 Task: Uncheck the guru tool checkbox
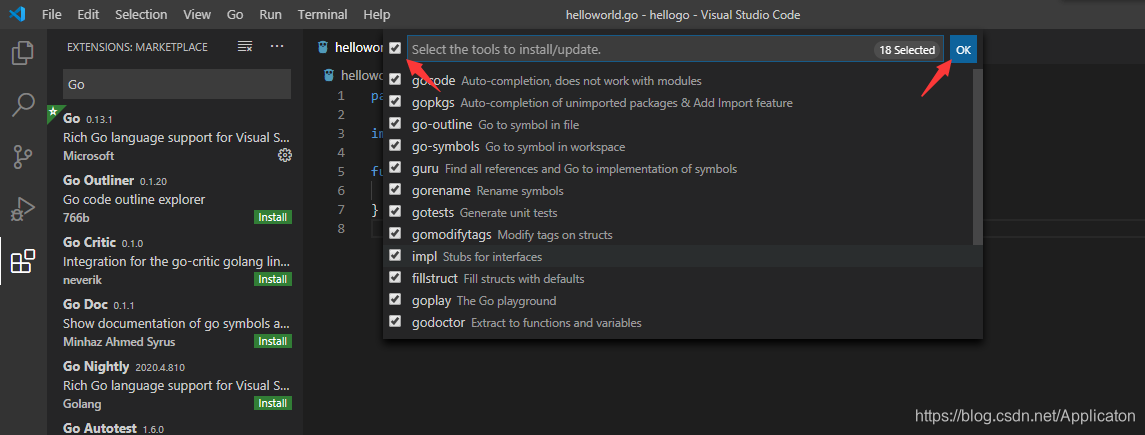pyautogui.click(x=395, y=168)
